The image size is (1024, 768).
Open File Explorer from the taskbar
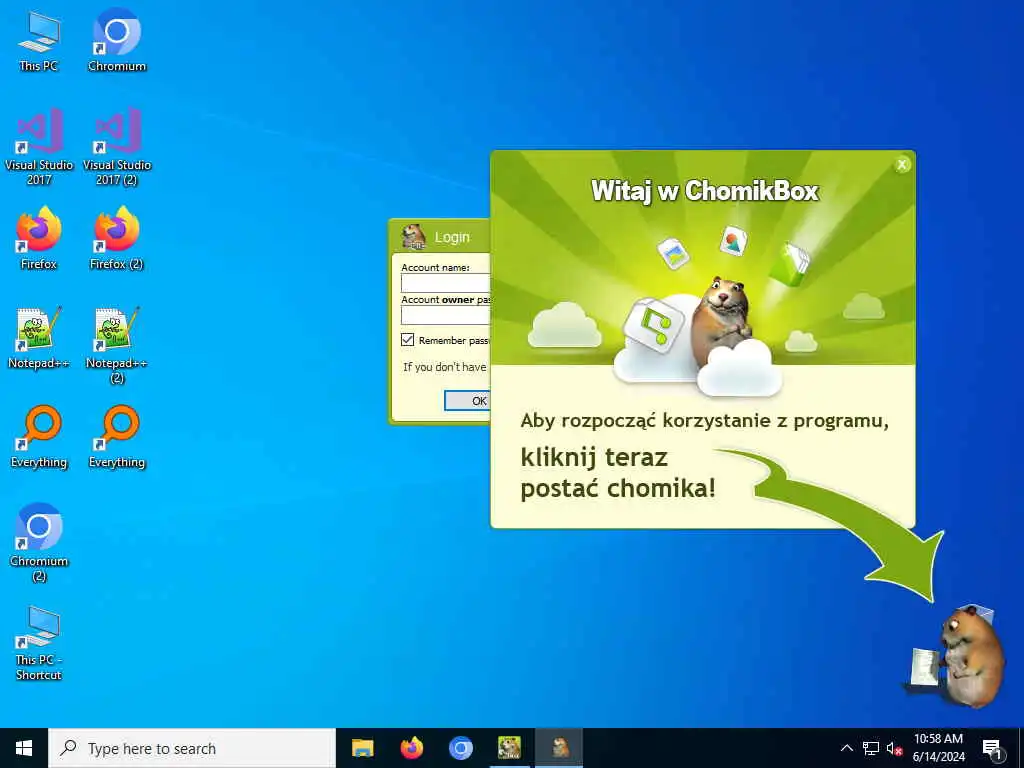[362, 748]
